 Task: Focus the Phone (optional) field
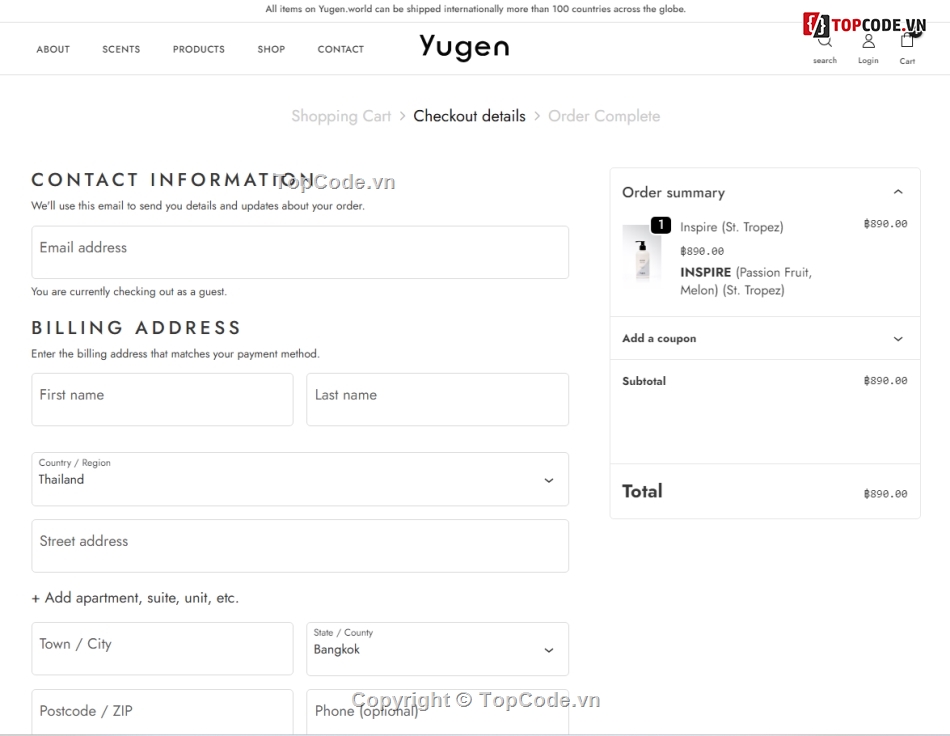(437, 712)
